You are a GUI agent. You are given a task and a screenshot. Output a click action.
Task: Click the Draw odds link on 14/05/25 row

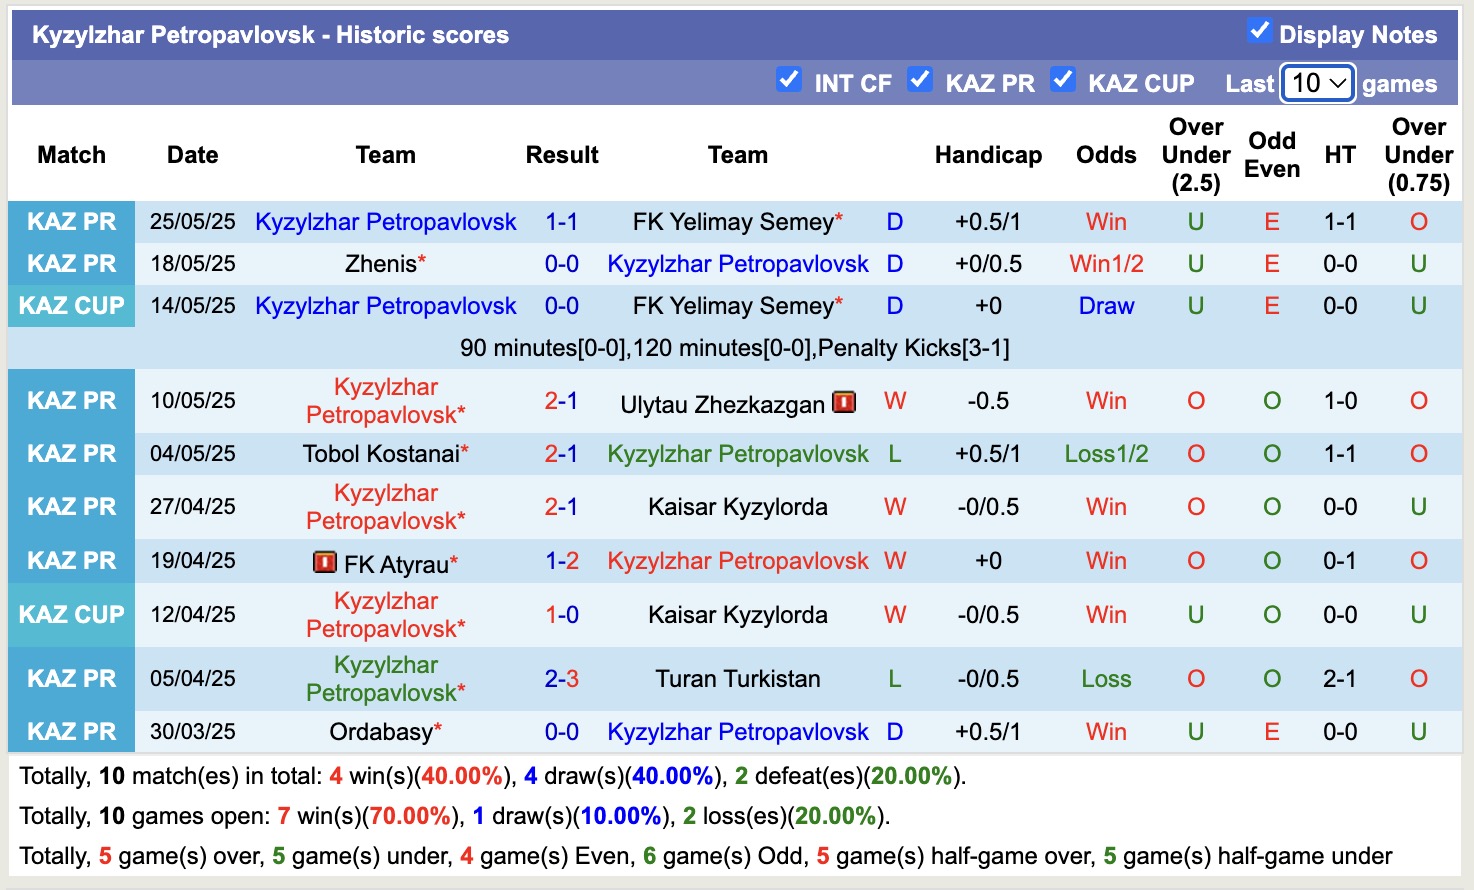click(1106, 305)
